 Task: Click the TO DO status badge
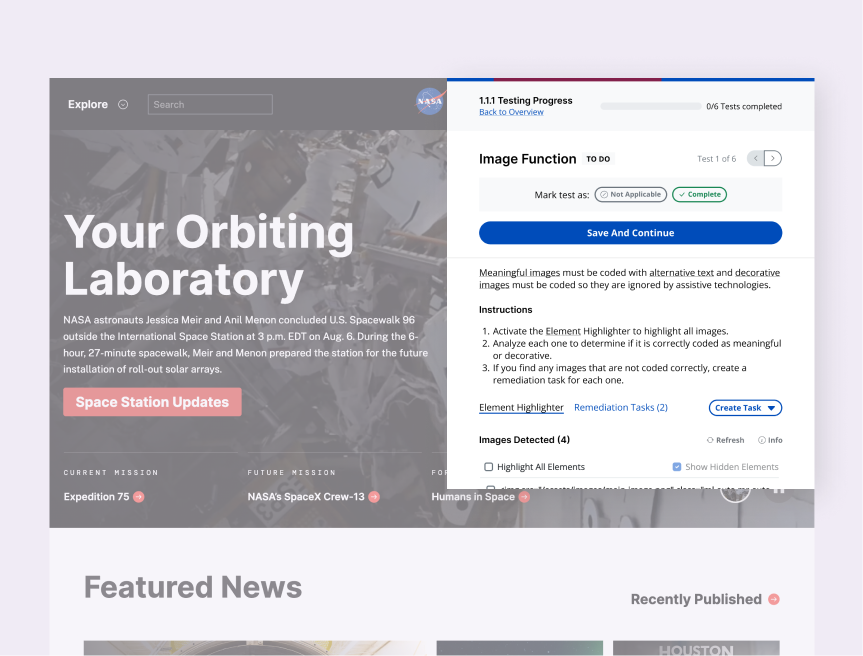(x=598, y=159)
